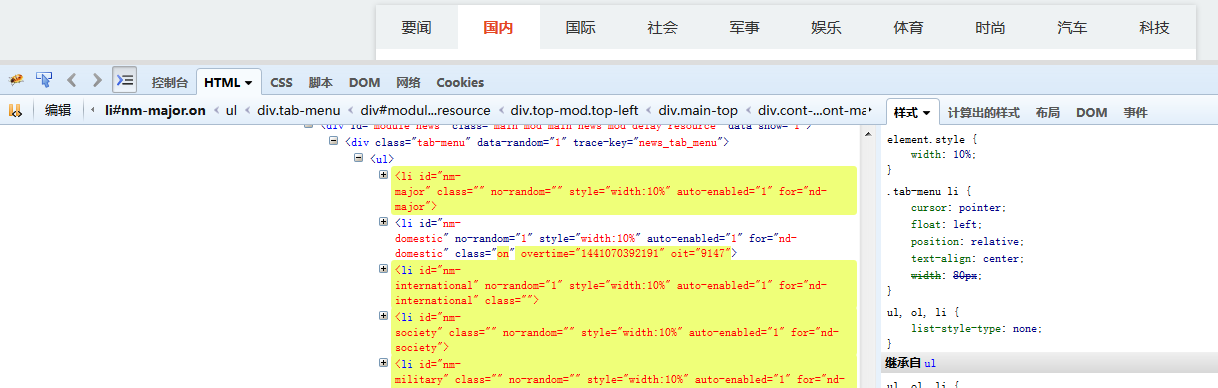Click the element.style rule selector
The width and height of the screenshot is (1218, 388).
click(926, 140)
